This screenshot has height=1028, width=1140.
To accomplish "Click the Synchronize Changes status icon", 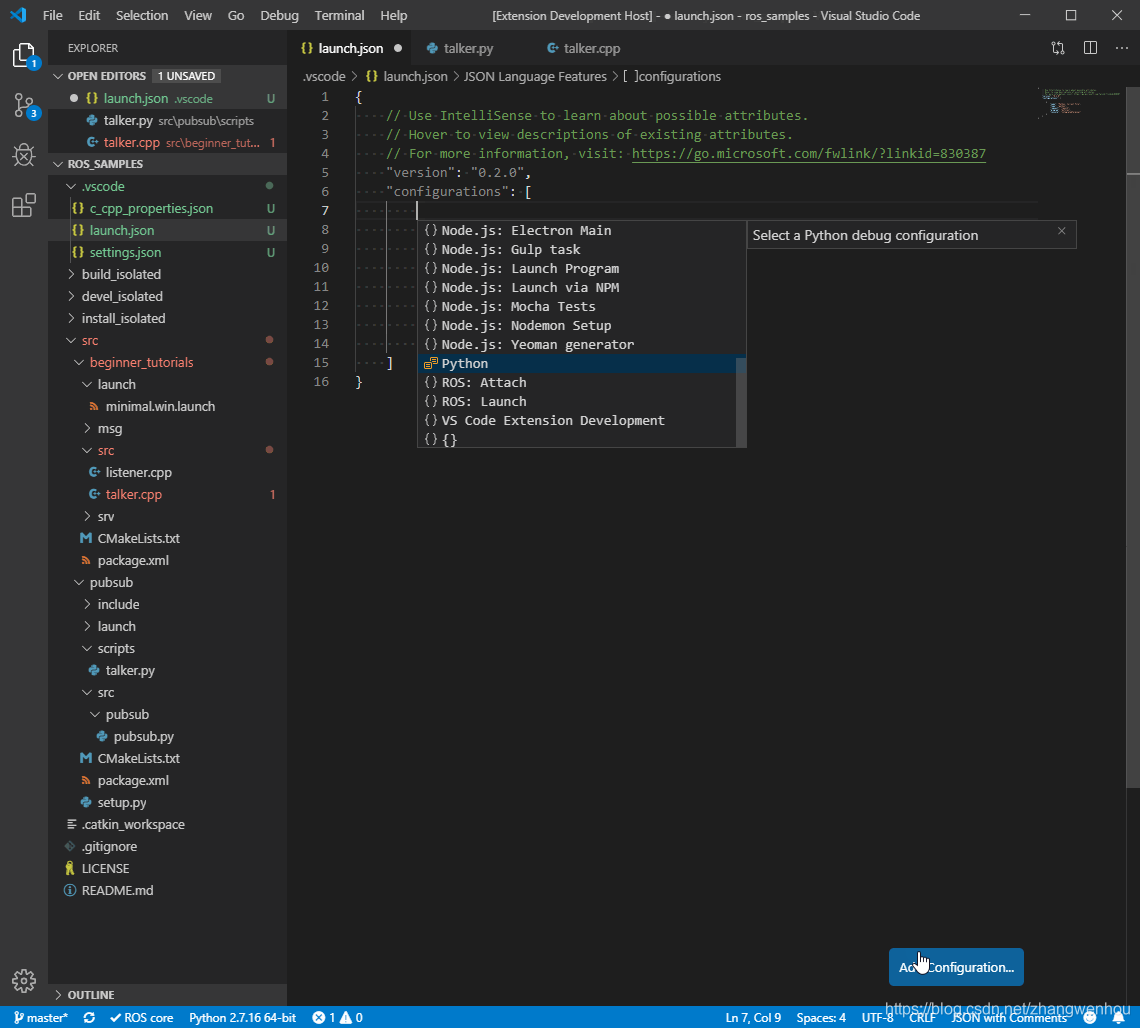I will (x=89, y=1018).
